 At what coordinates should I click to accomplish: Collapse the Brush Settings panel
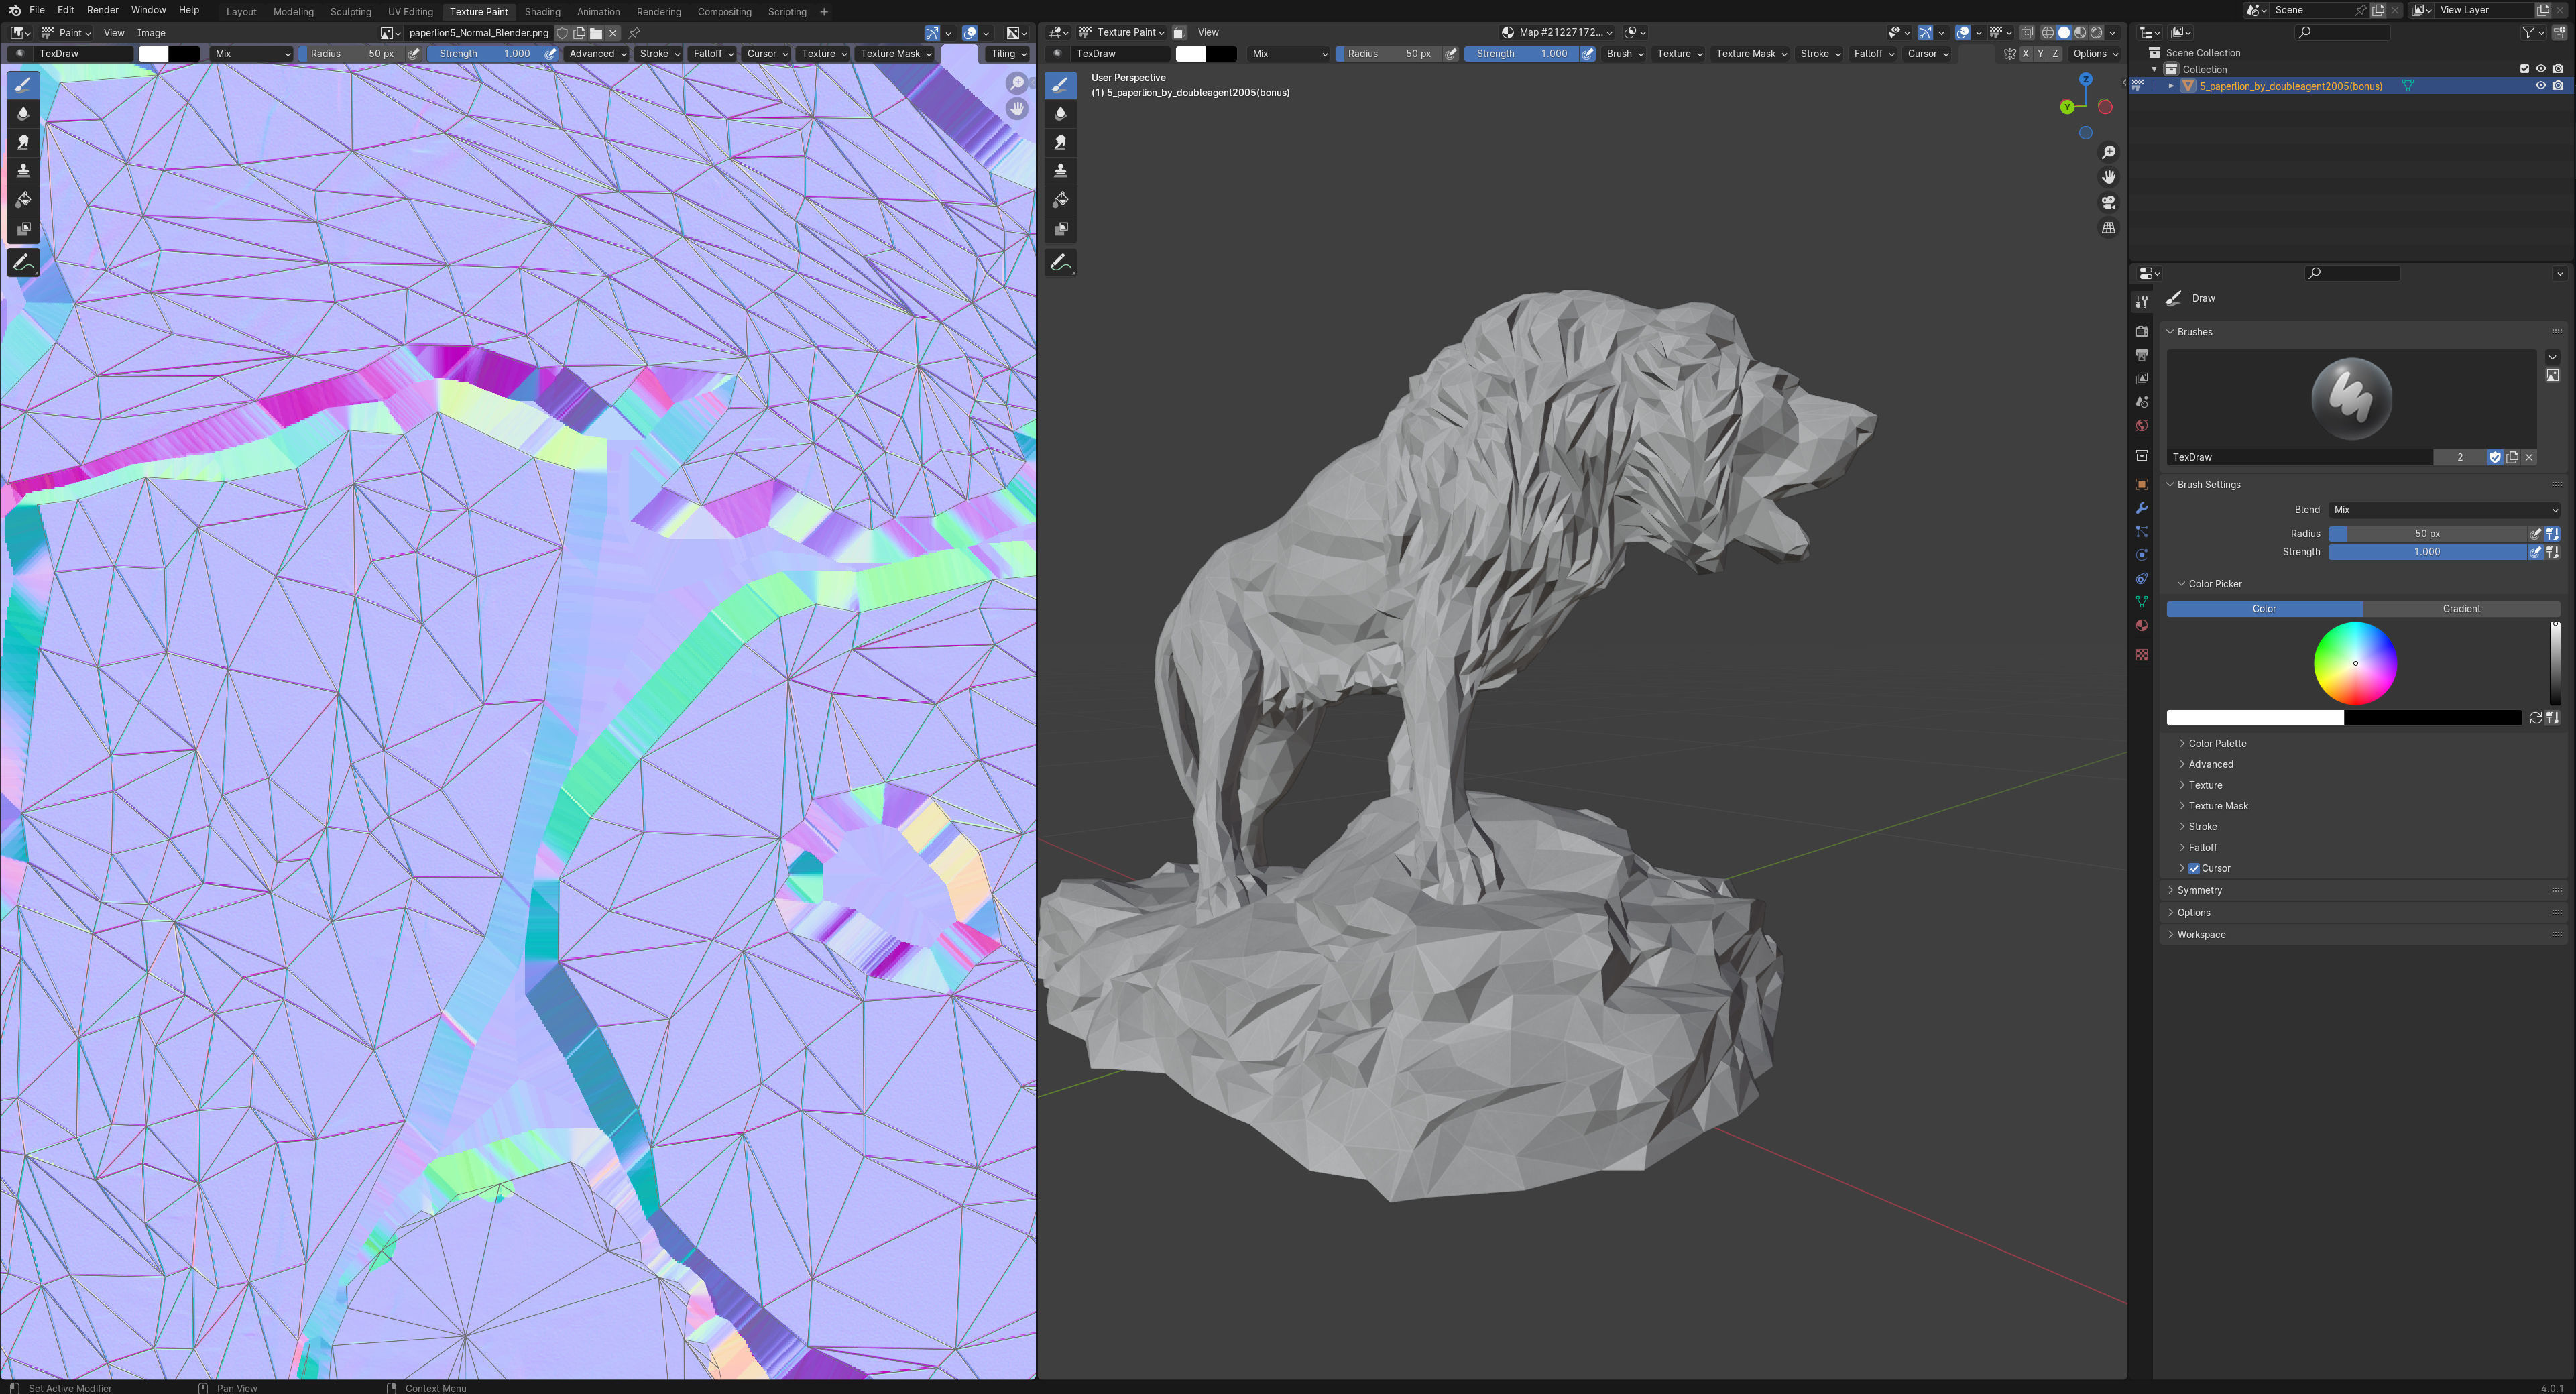point(2209,485)
